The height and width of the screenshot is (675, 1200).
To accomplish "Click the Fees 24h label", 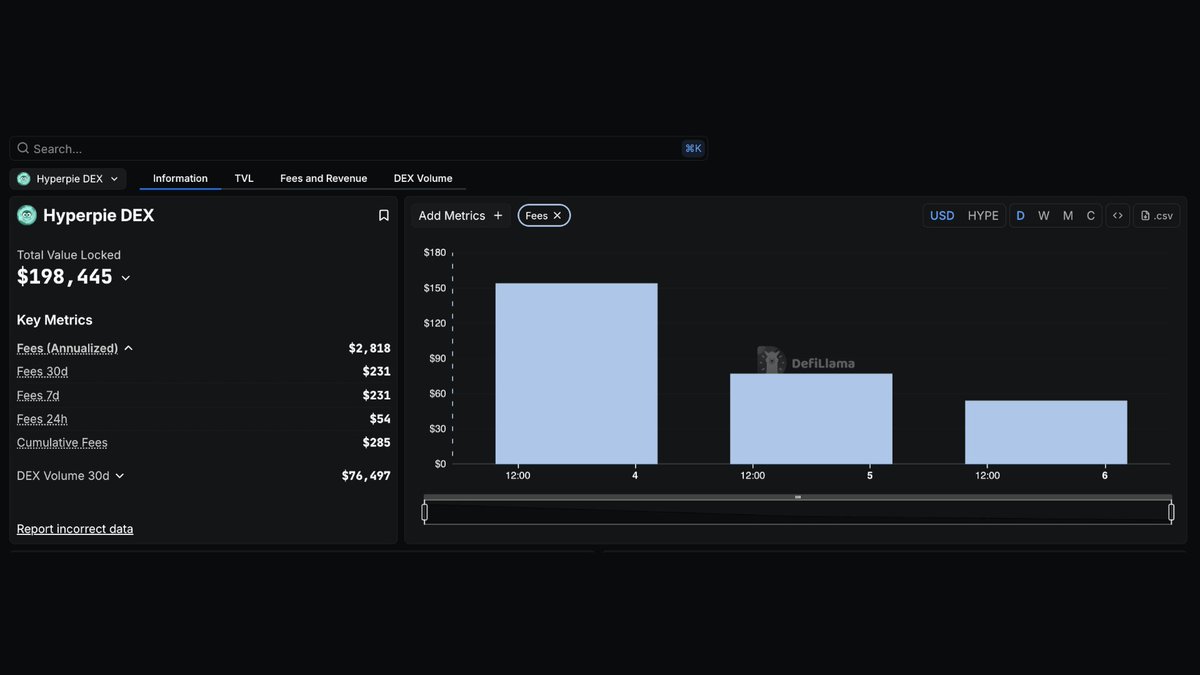I will [x=42, y=419].
